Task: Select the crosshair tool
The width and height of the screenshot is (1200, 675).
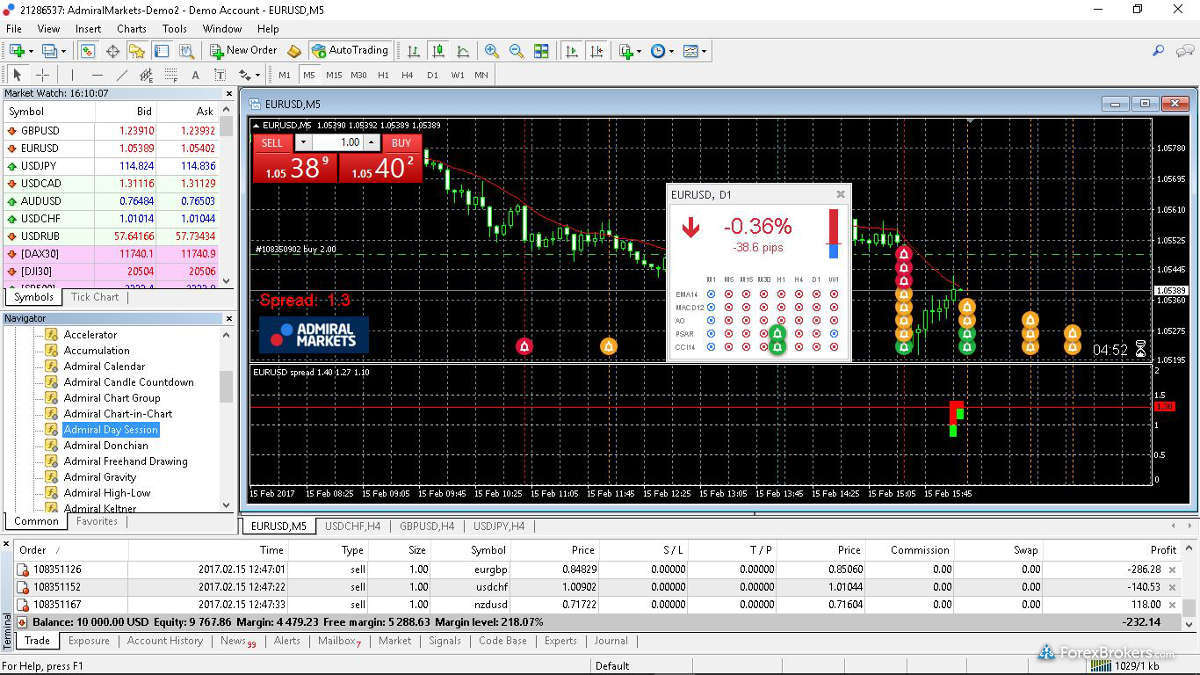Action: (x=42, y=75)
